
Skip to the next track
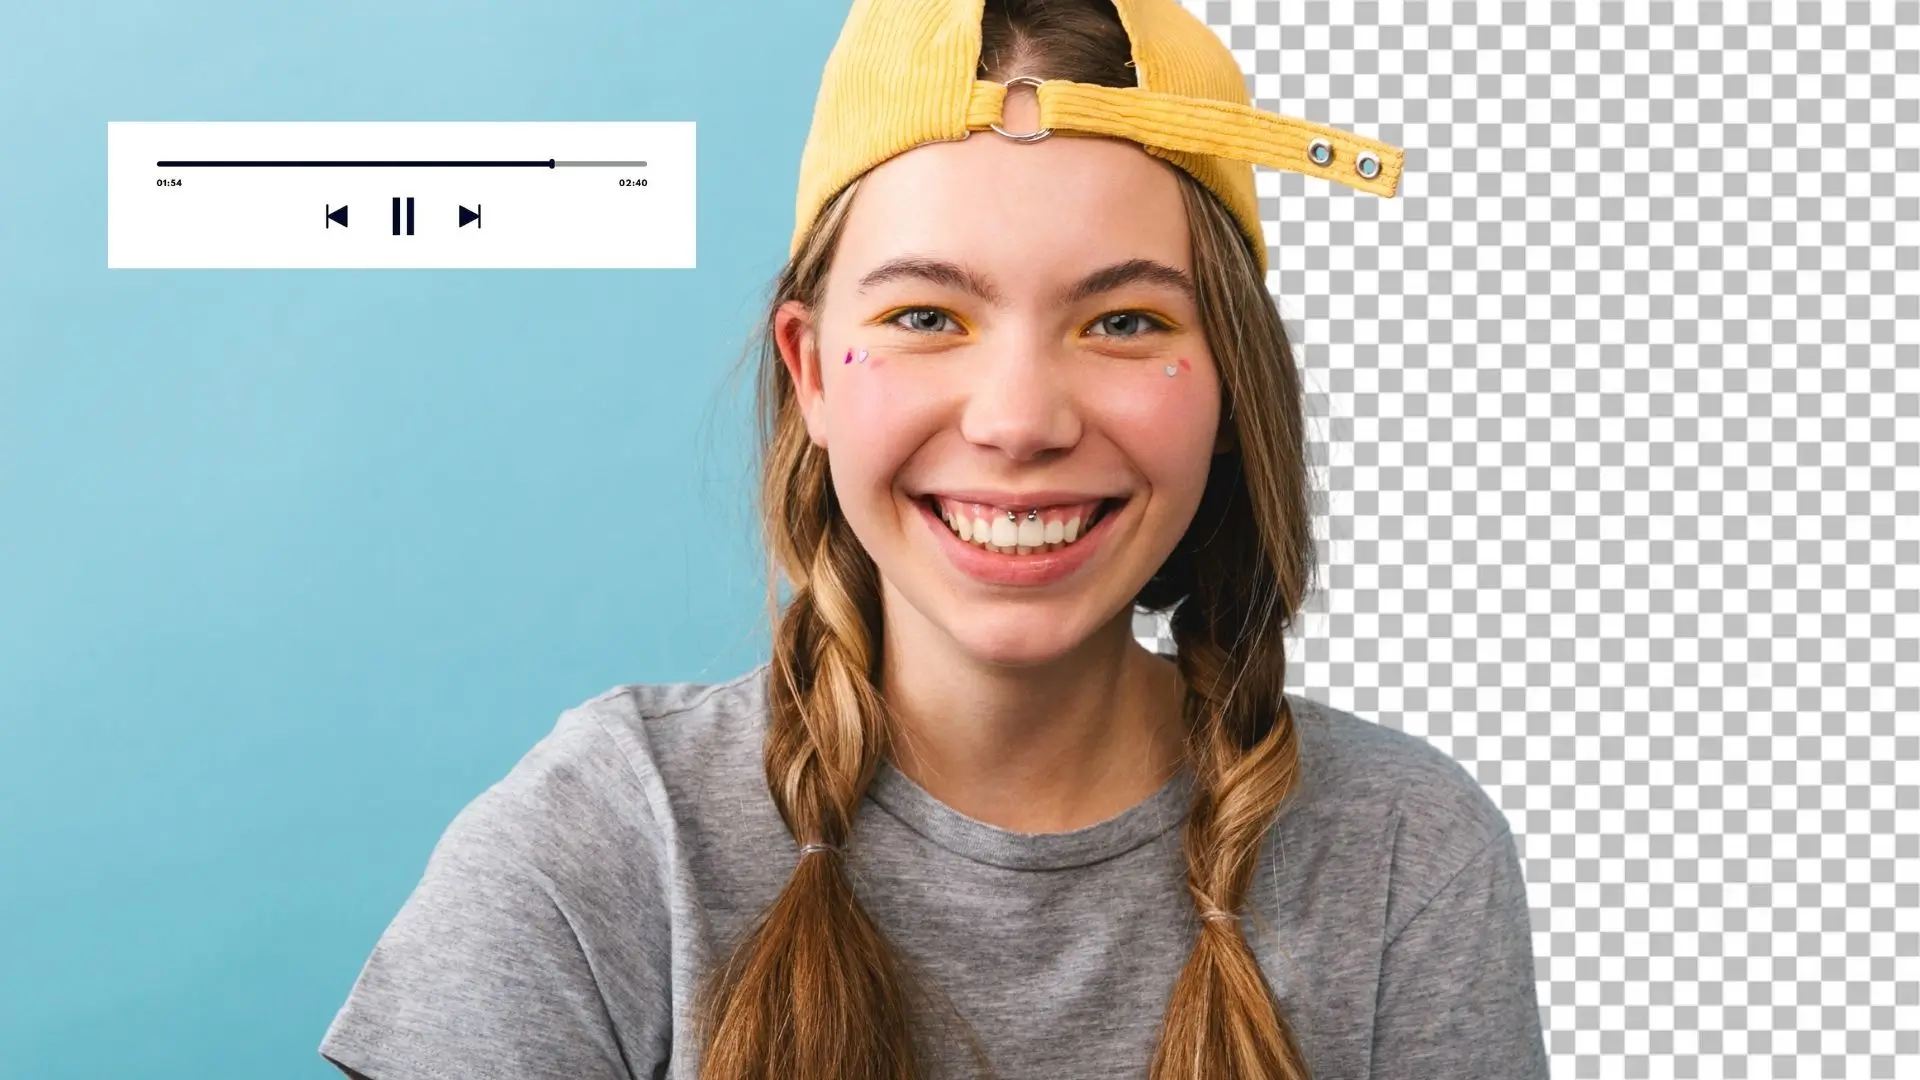(470, 216)
